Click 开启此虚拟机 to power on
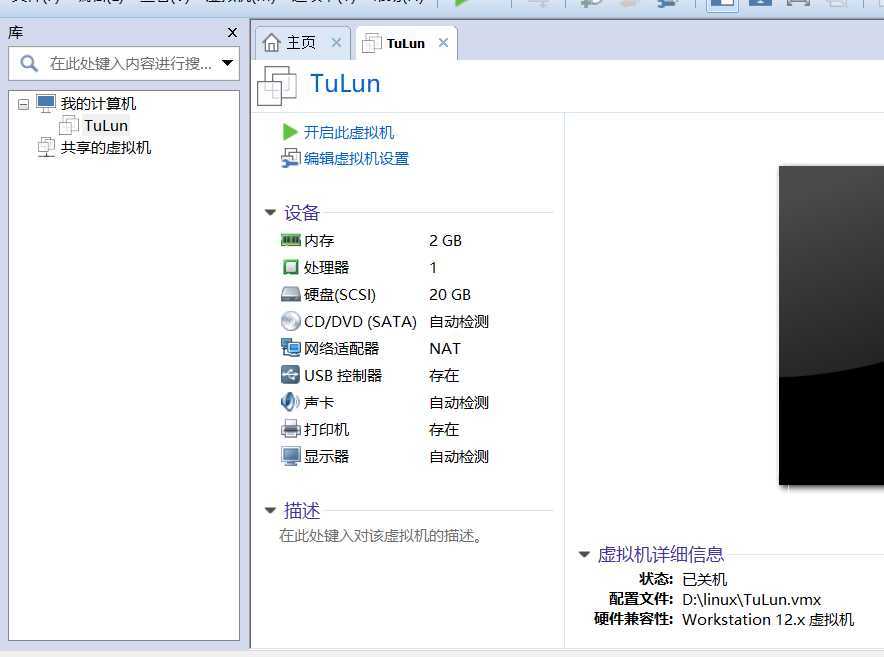 (x=349, y=133)
